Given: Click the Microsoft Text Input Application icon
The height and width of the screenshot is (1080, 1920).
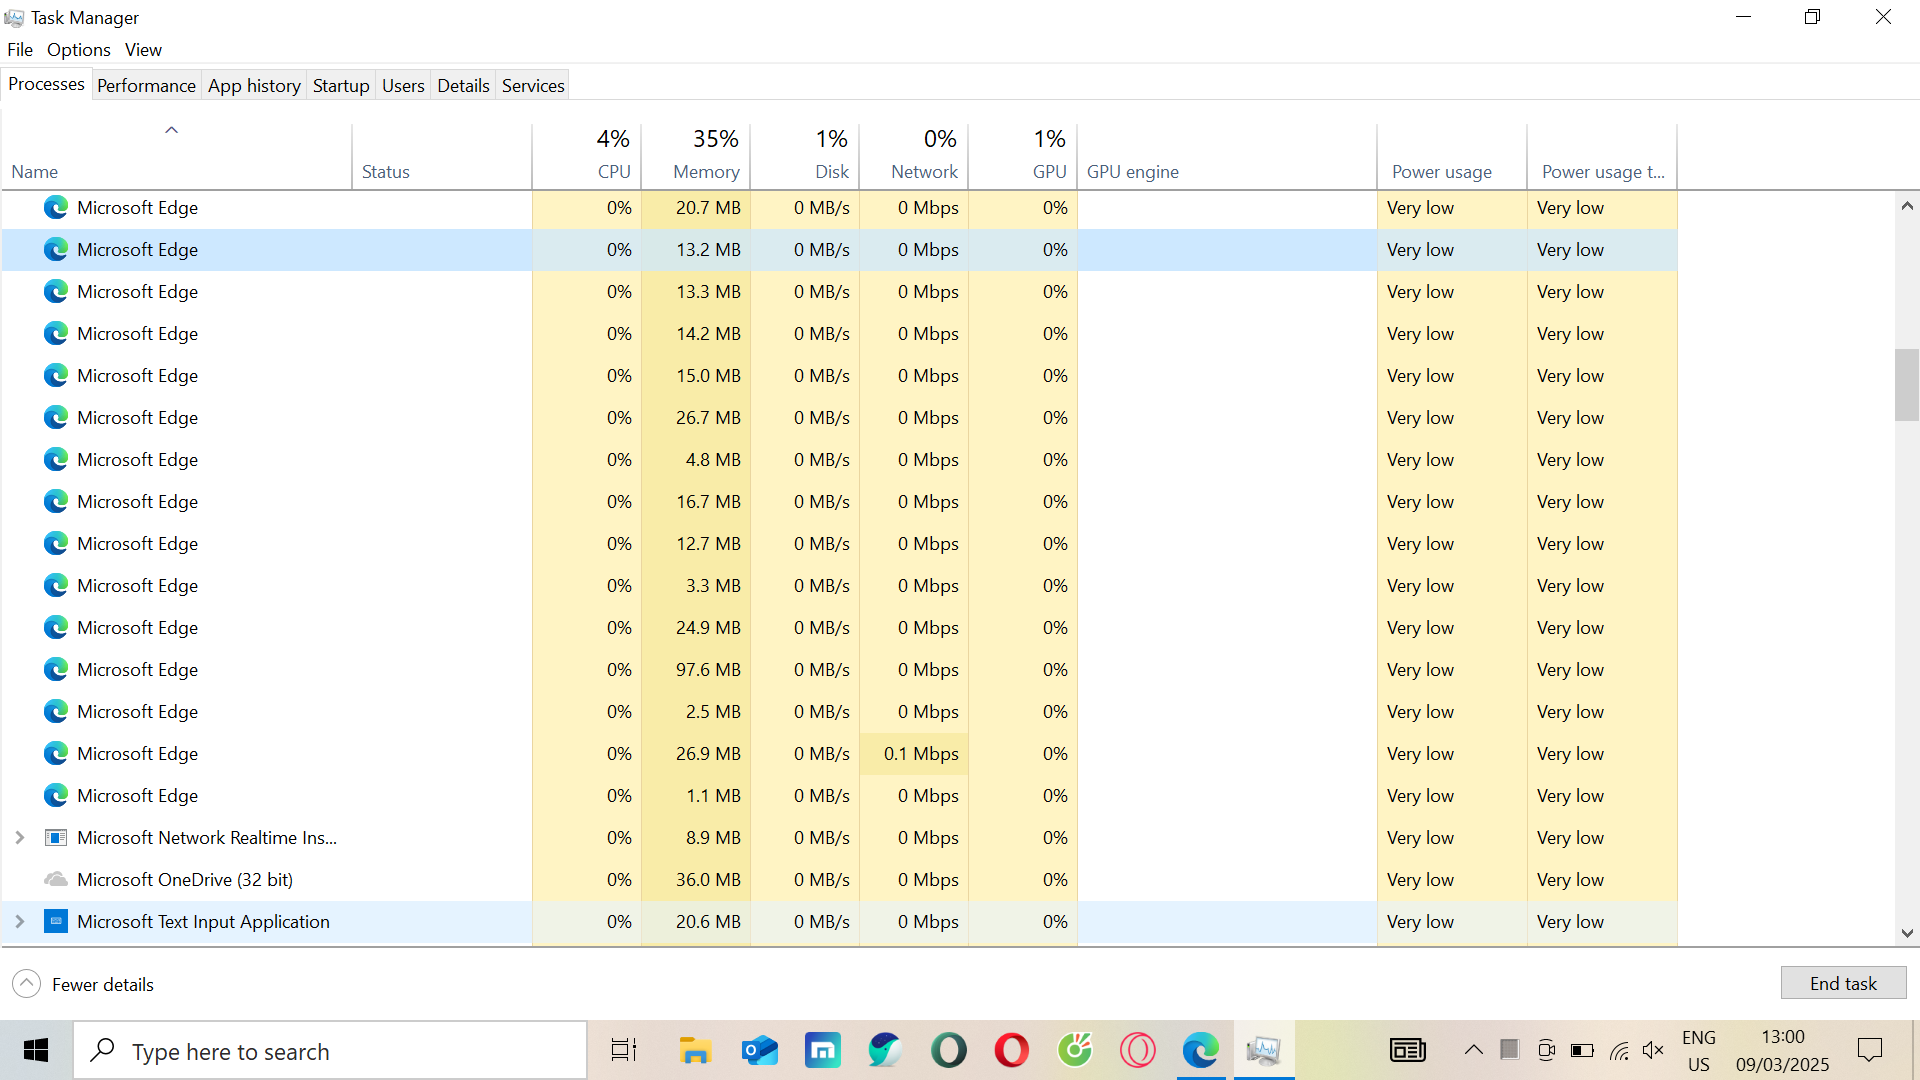Looking at the screenshot, I should 56,922.
